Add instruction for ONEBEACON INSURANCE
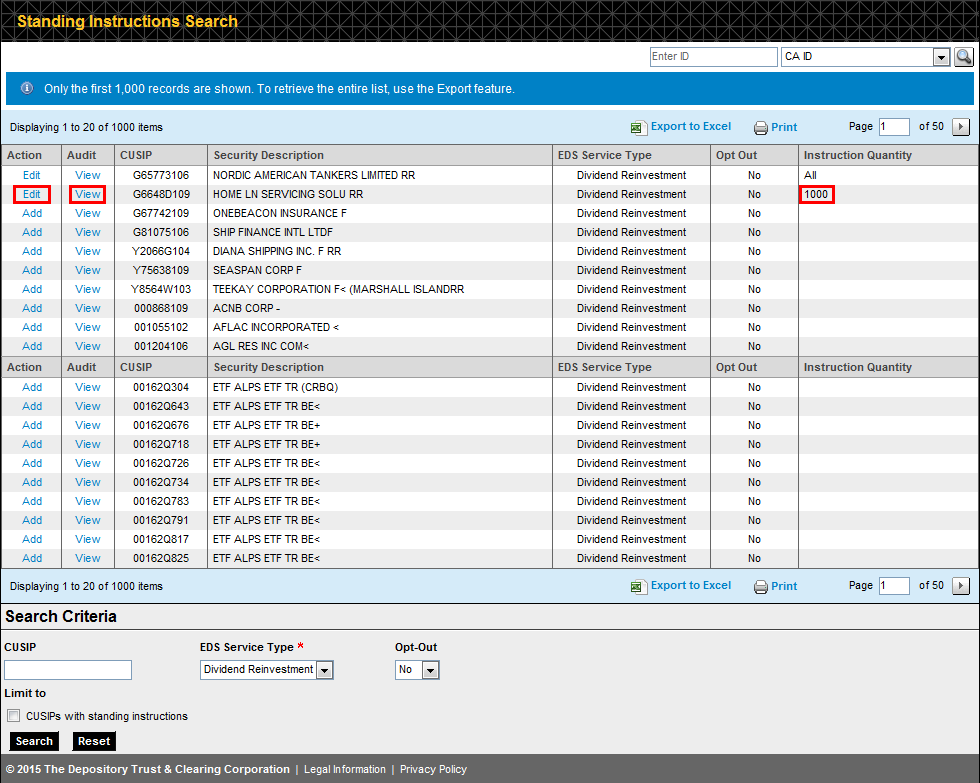Screen dimensions: 980x783 31,213
